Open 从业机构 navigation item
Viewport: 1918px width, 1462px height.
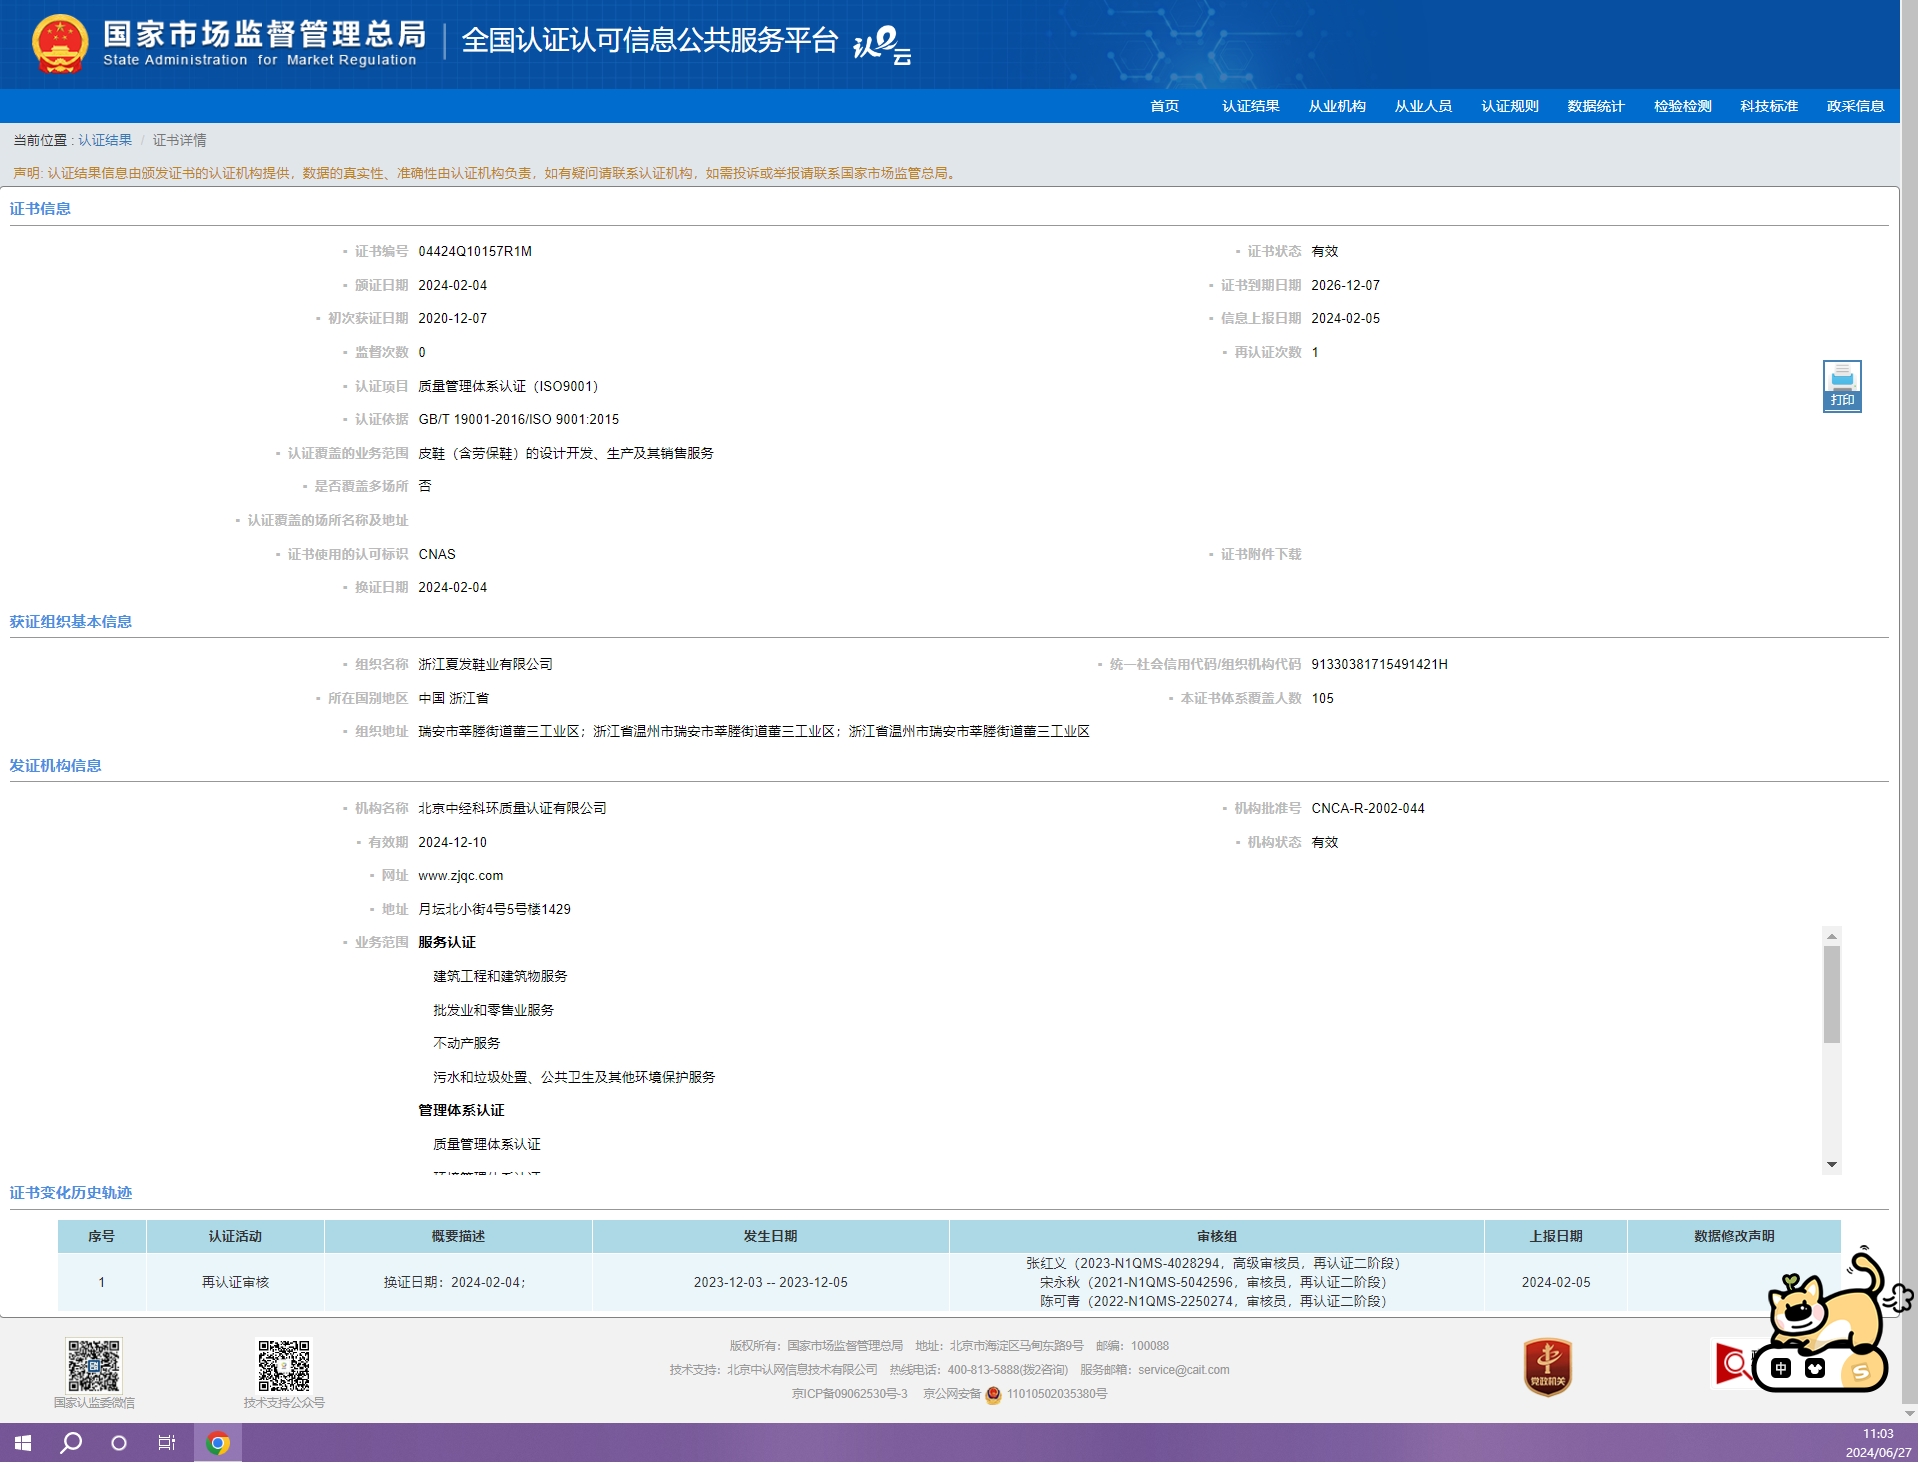pos(1337,106)
